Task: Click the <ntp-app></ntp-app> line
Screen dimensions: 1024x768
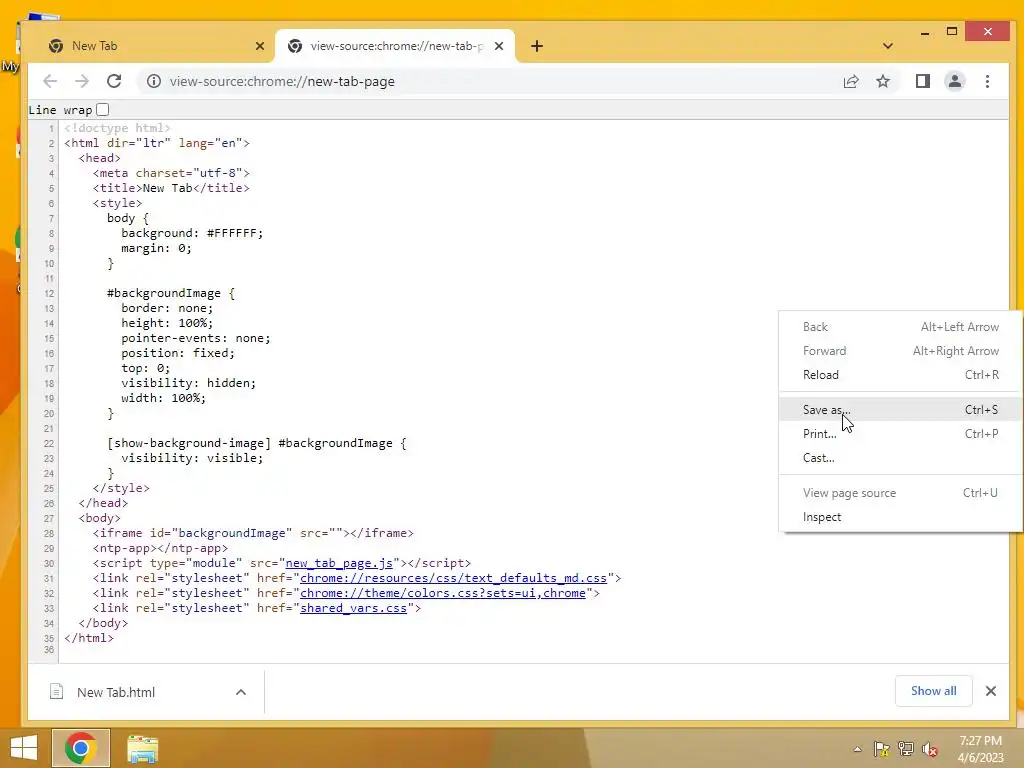Action: [160, 548]
